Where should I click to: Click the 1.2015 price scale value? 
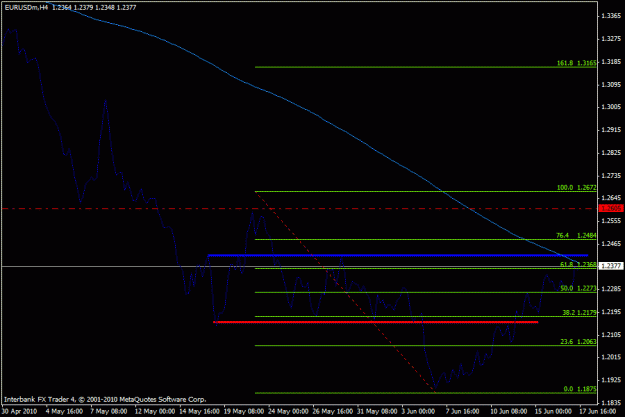(x=611, y=357)
